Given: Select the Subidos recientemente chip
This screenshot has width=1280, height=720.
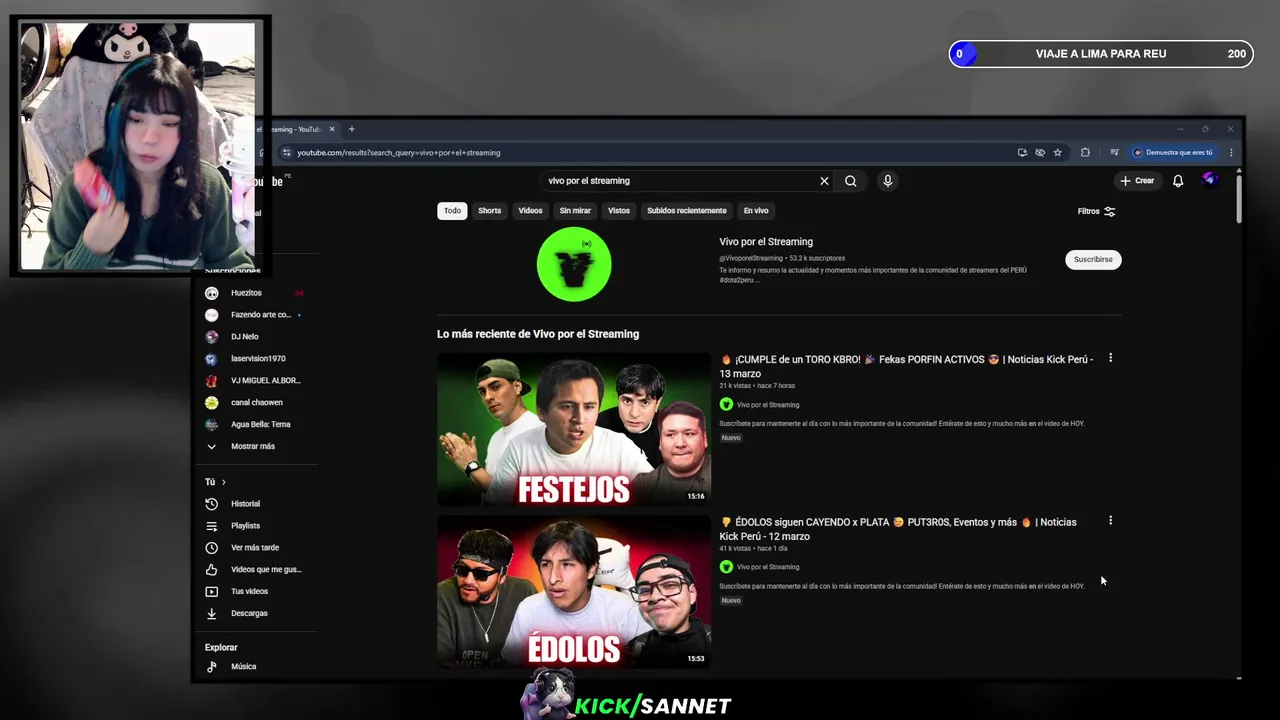Looking at the screenshot, I should [687, 211].
